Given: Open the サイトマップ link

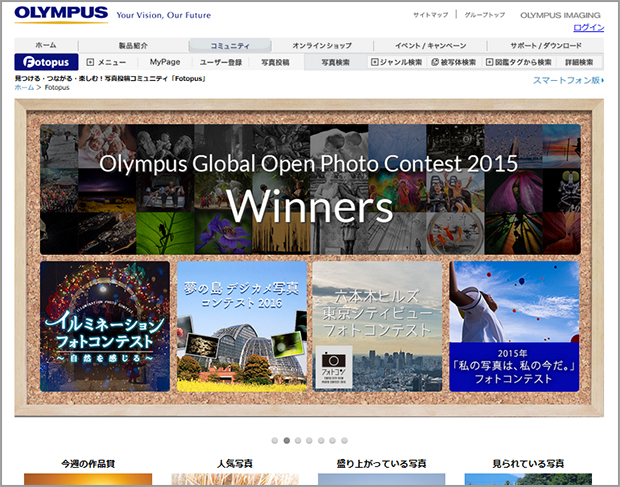Looking at the screenshot, I should [x=431, y=15].
